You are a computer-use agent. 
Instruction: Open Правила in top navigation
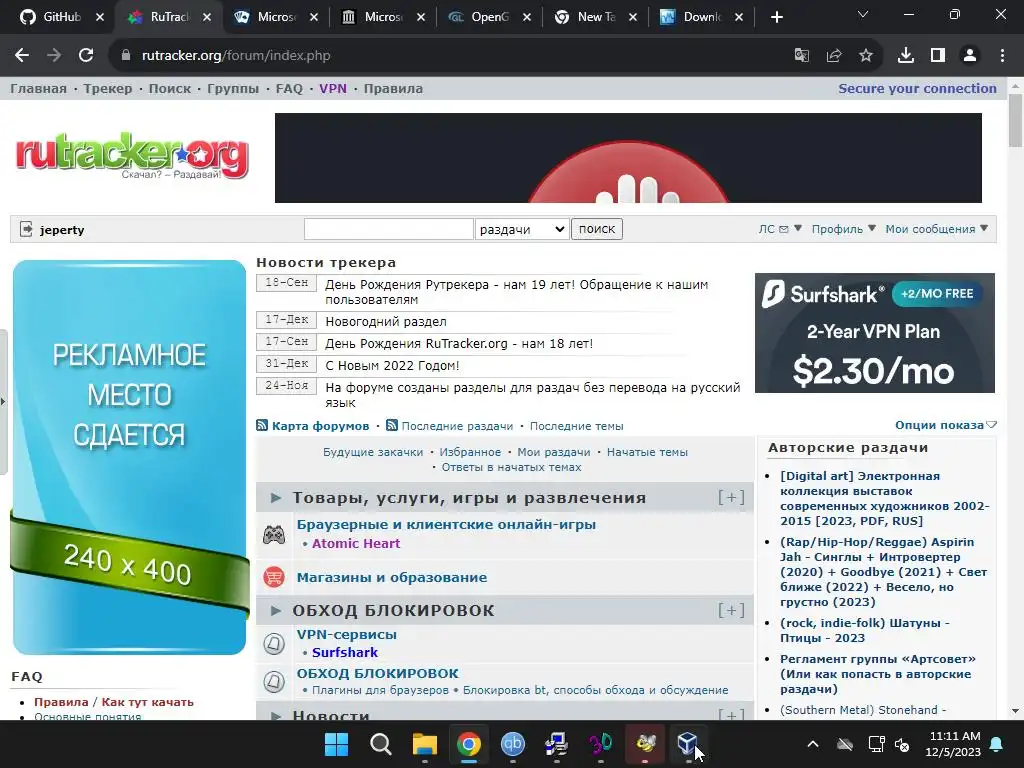click(x=393, y=88)
